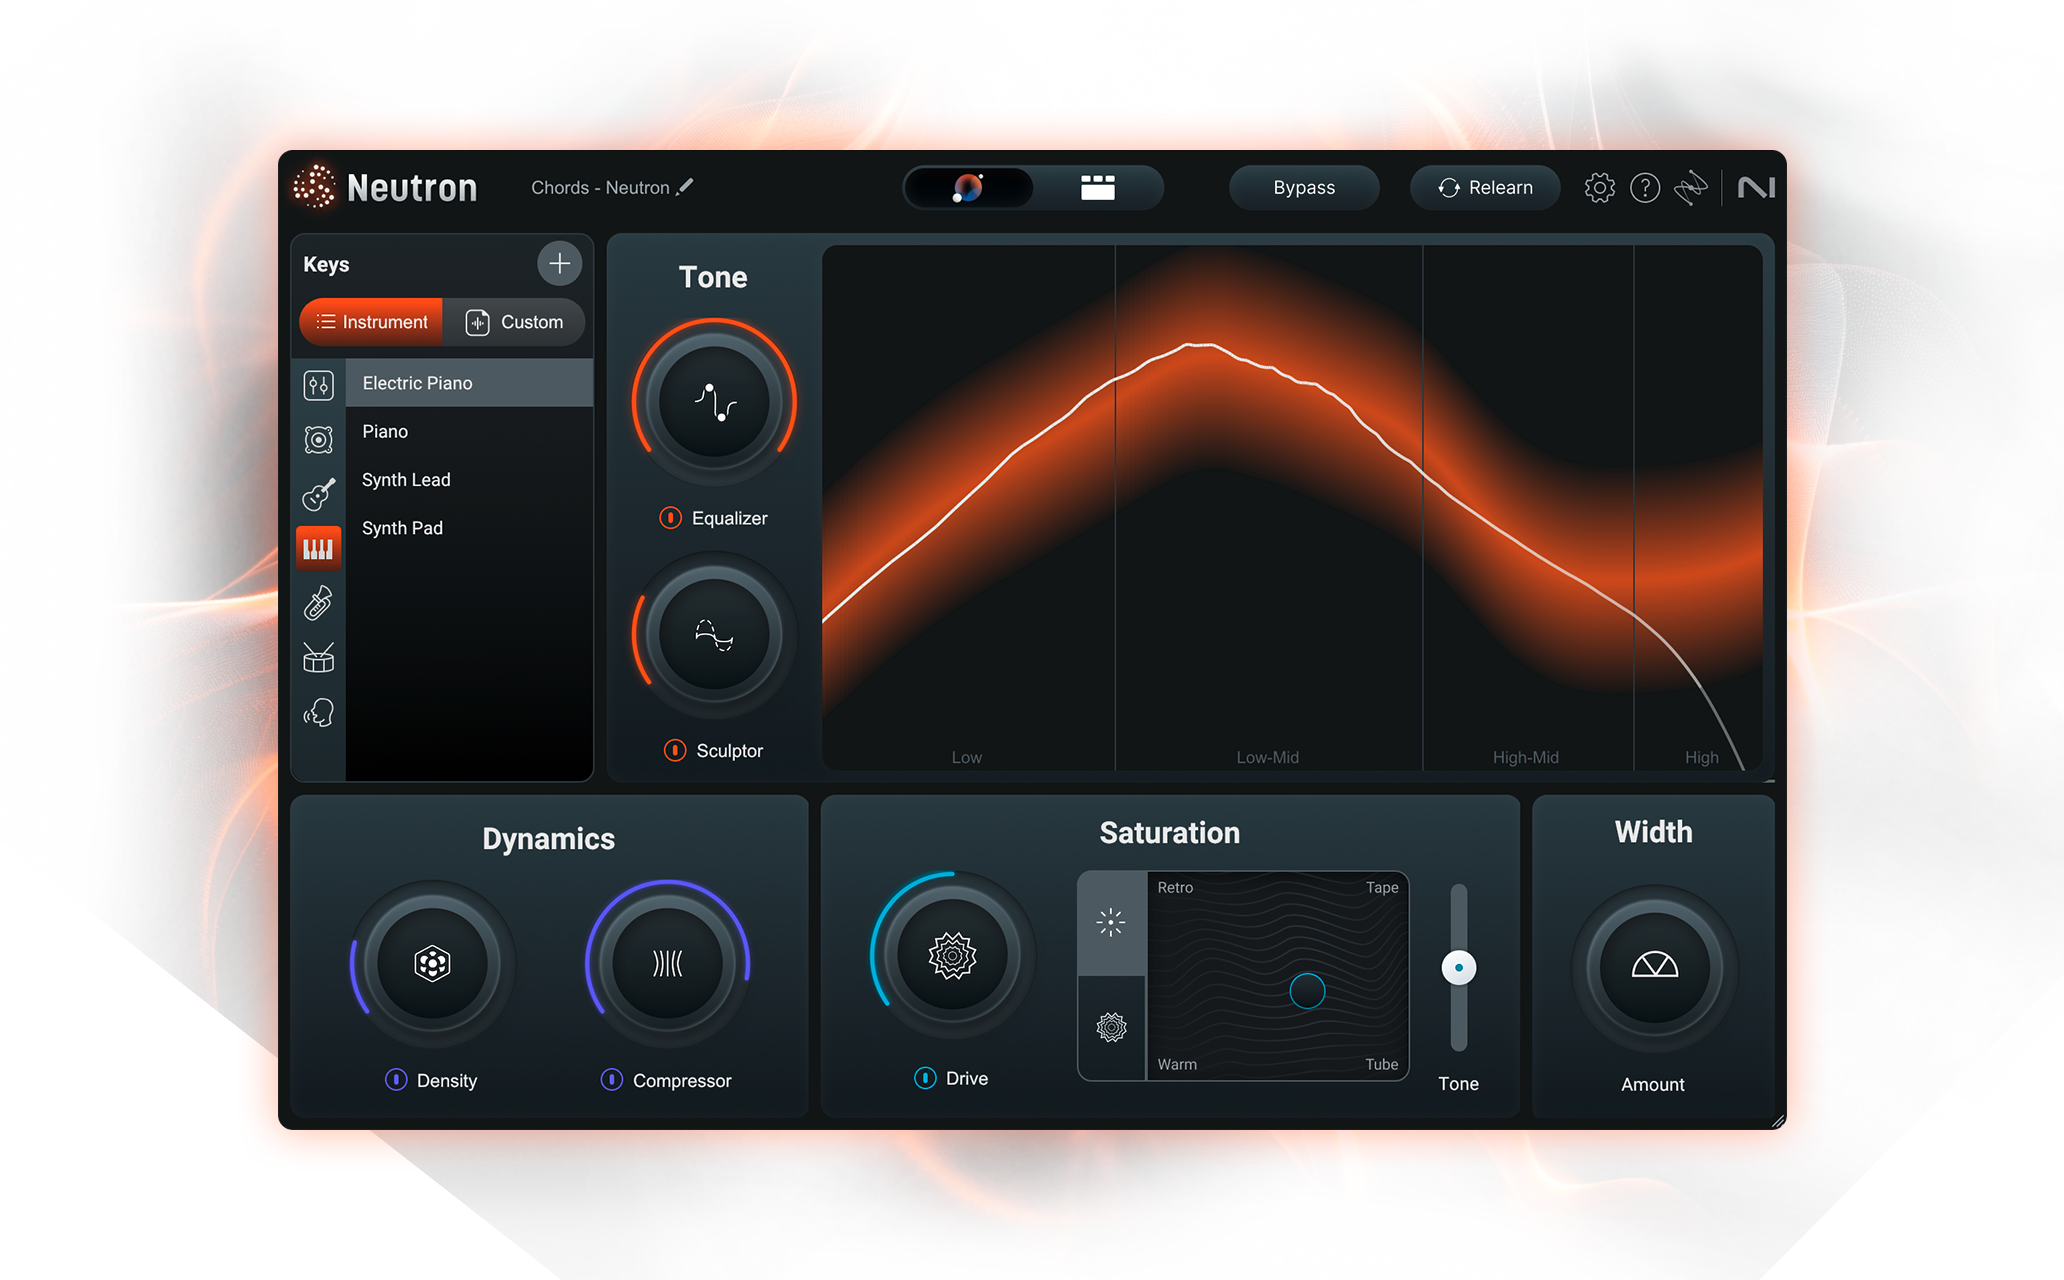Switch to the Custom tab

514,322
